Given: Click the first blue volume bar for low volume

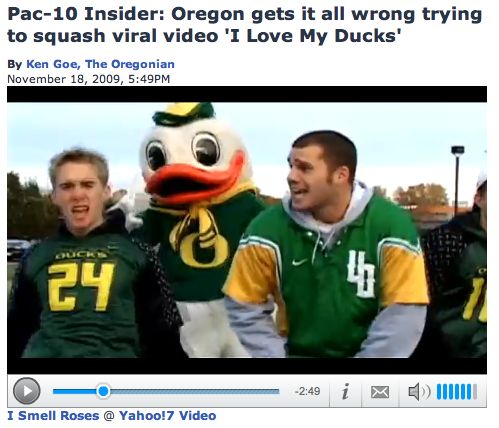Looking at the screenshot, I should 439,392.
